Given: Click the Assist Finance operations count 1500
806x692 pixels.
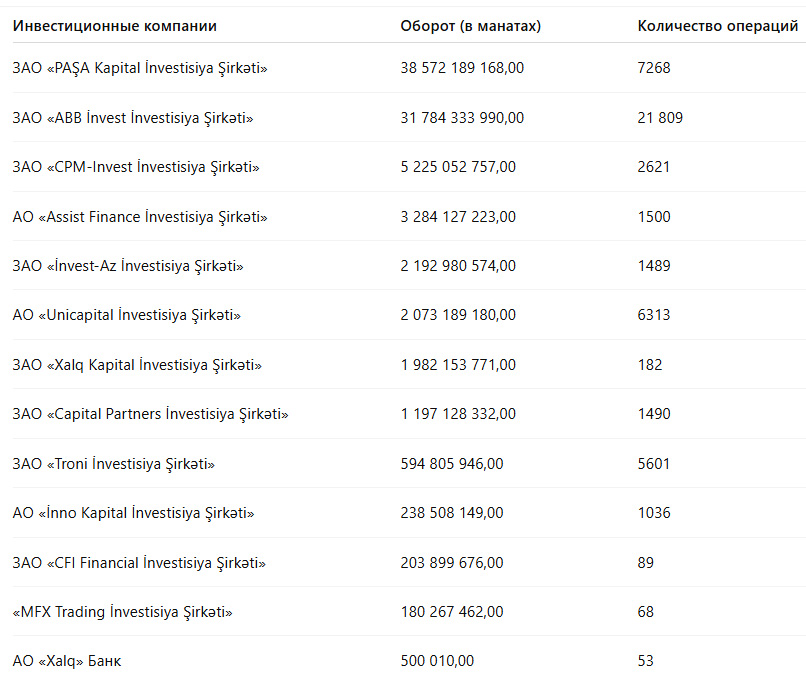Looking at the screenshot, I should (x=654, y=217).
